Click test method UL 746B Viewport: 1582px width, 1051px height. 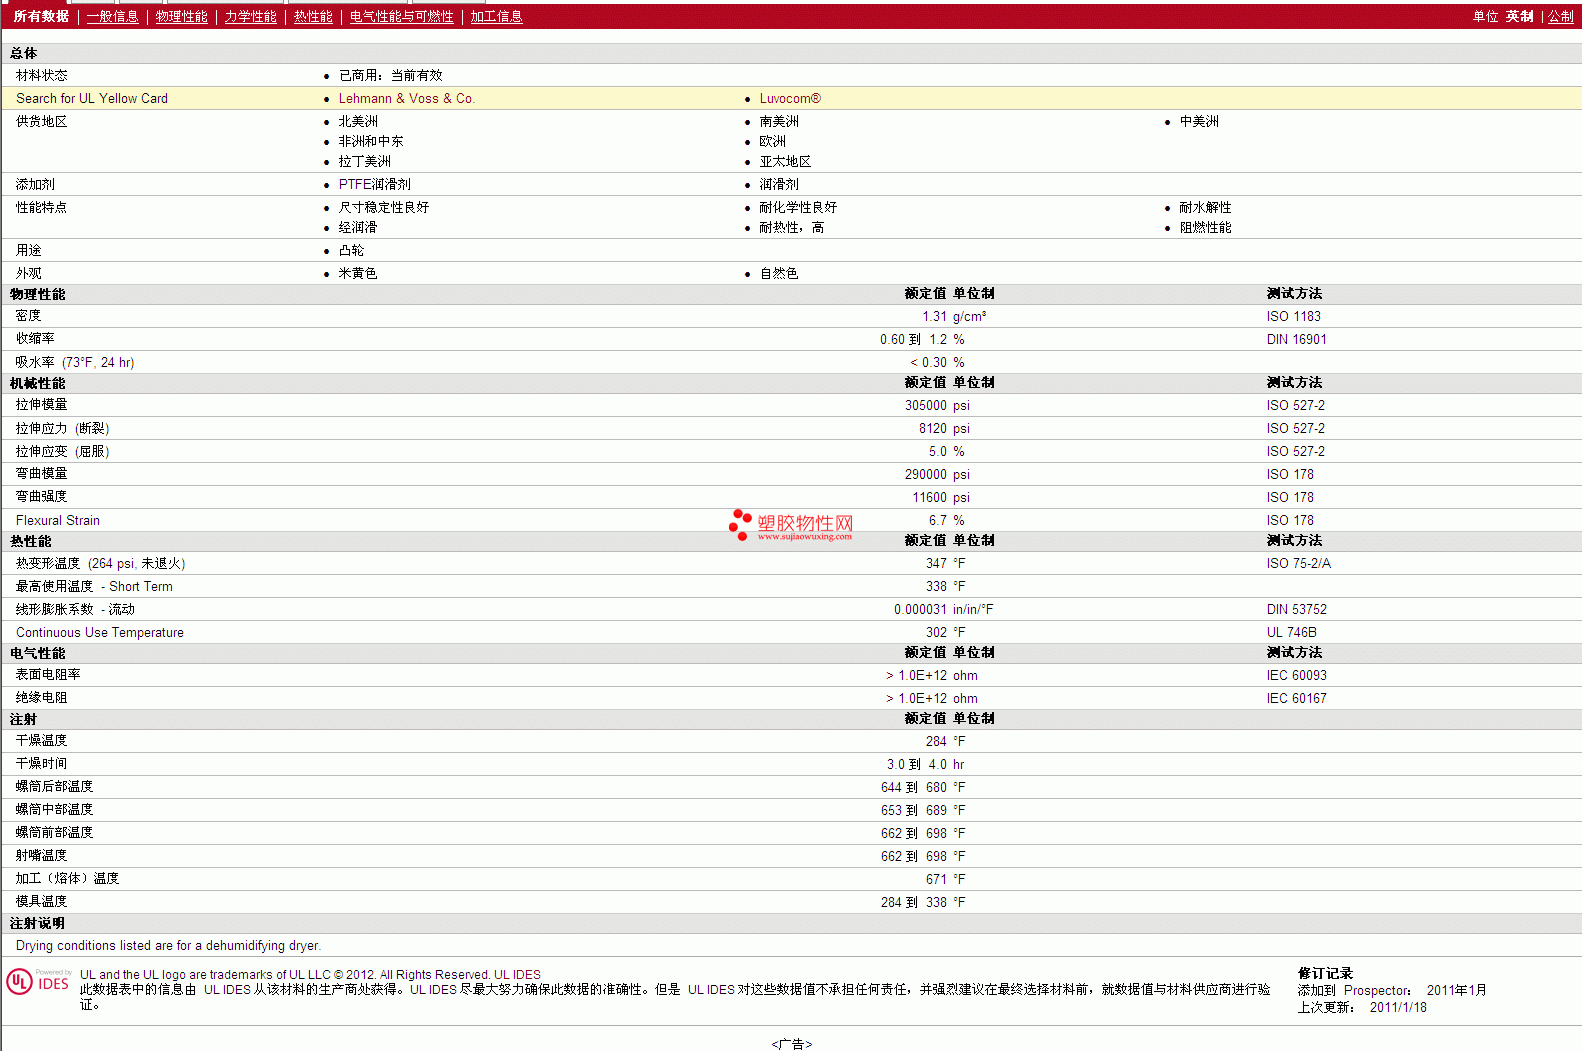pos(1292,632)
